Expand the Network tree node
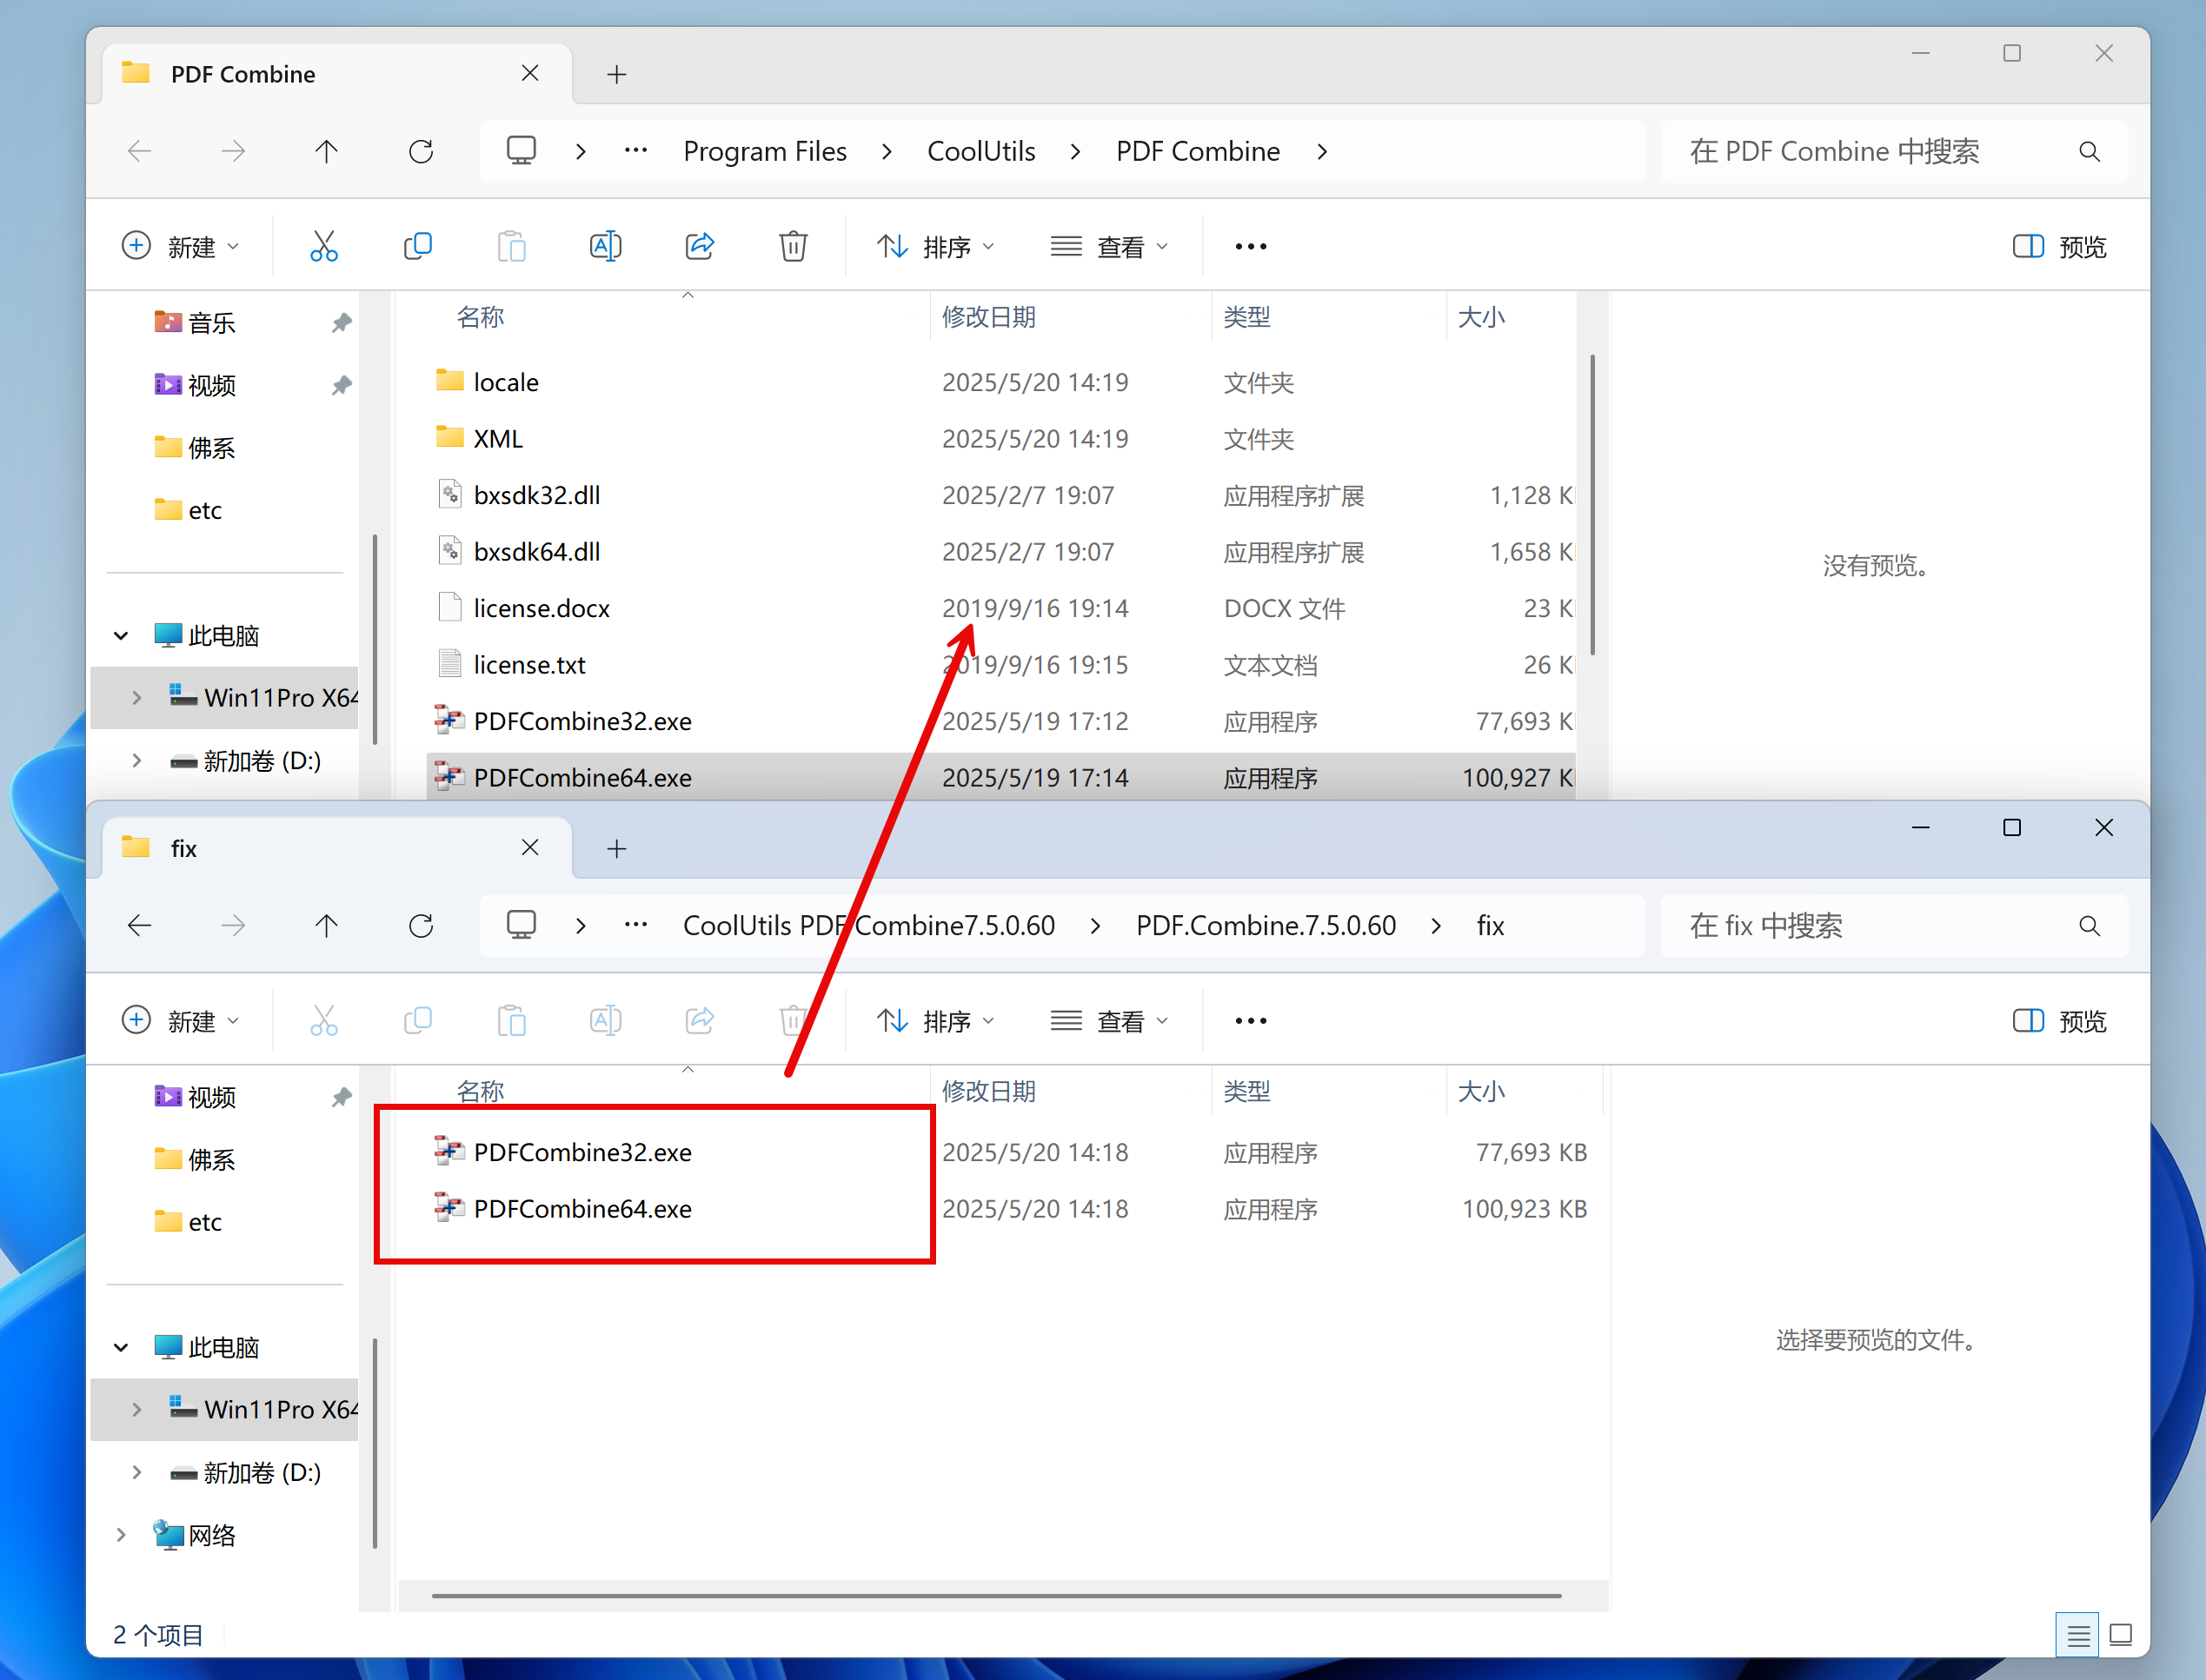This screenshot has height=1680, width=2206. [121, 1534]
